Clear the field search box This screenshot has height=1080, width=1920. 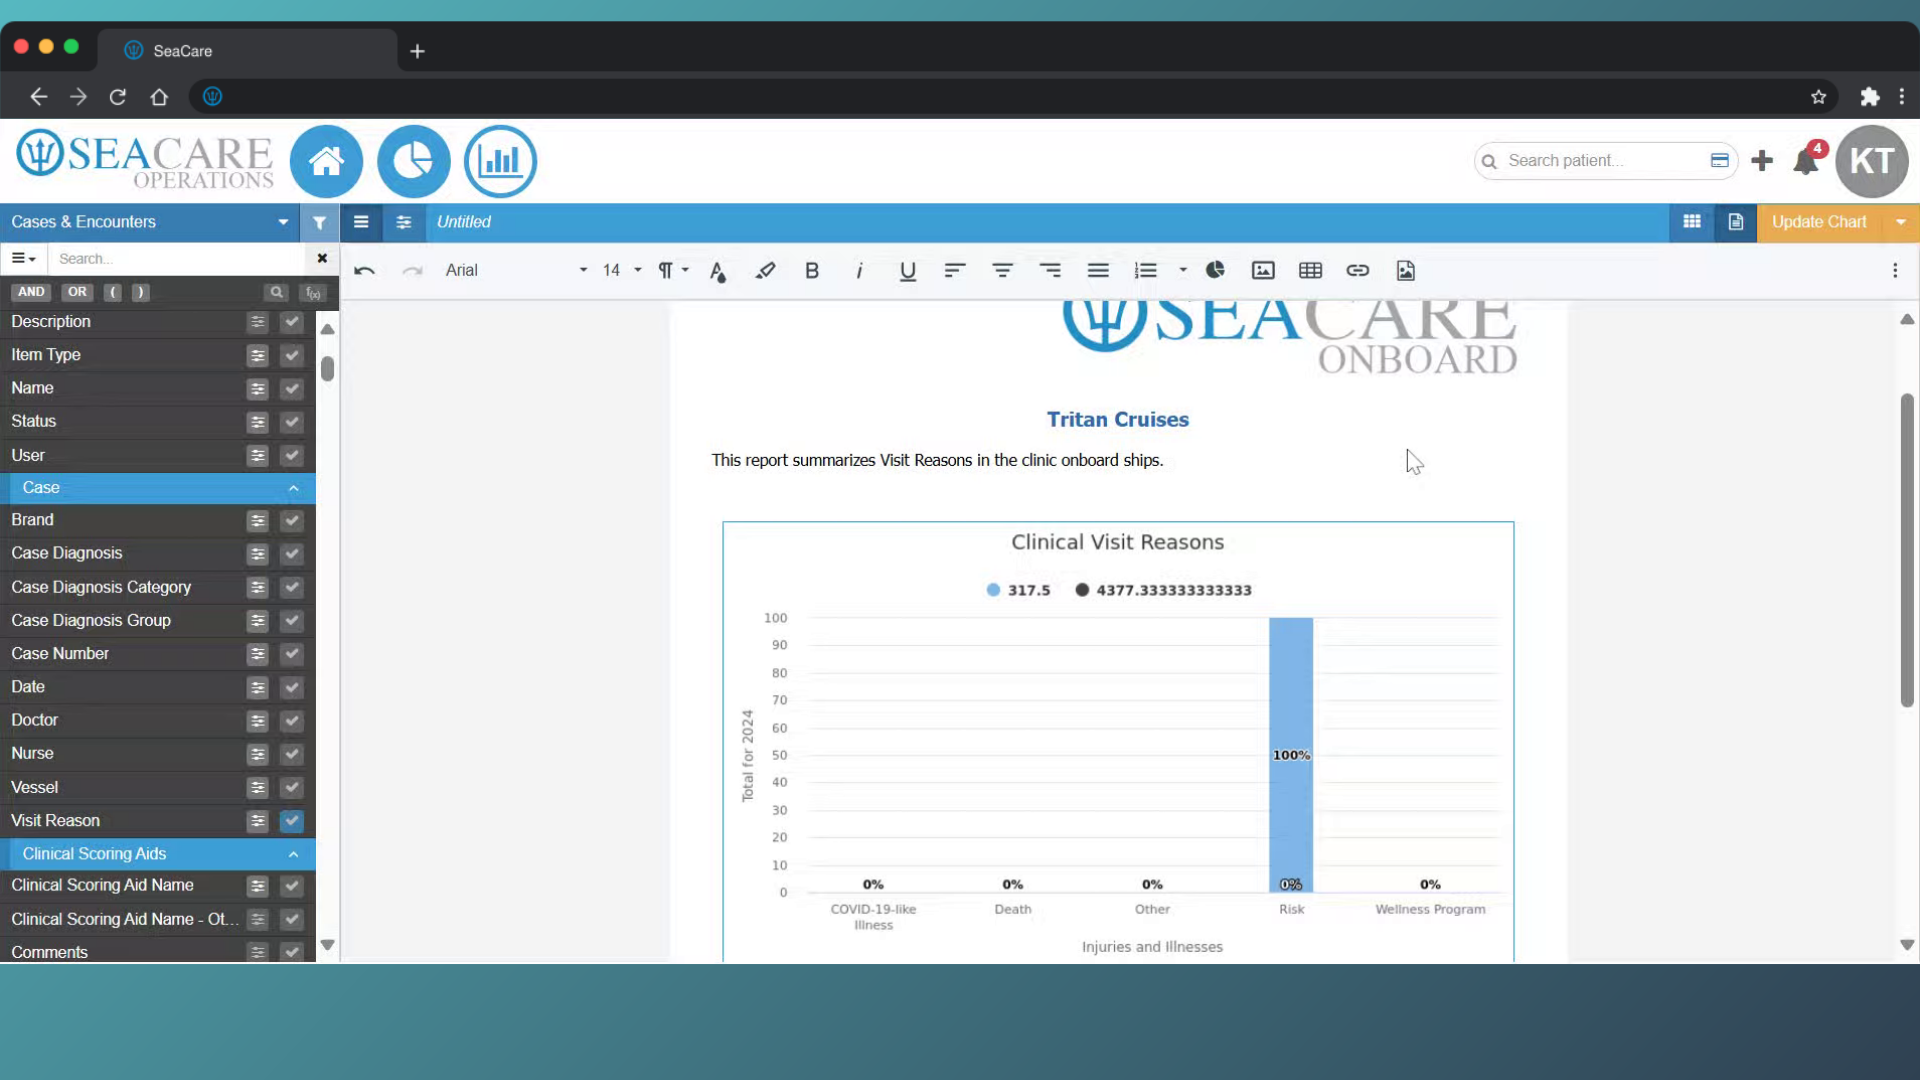tap(322, 258)
